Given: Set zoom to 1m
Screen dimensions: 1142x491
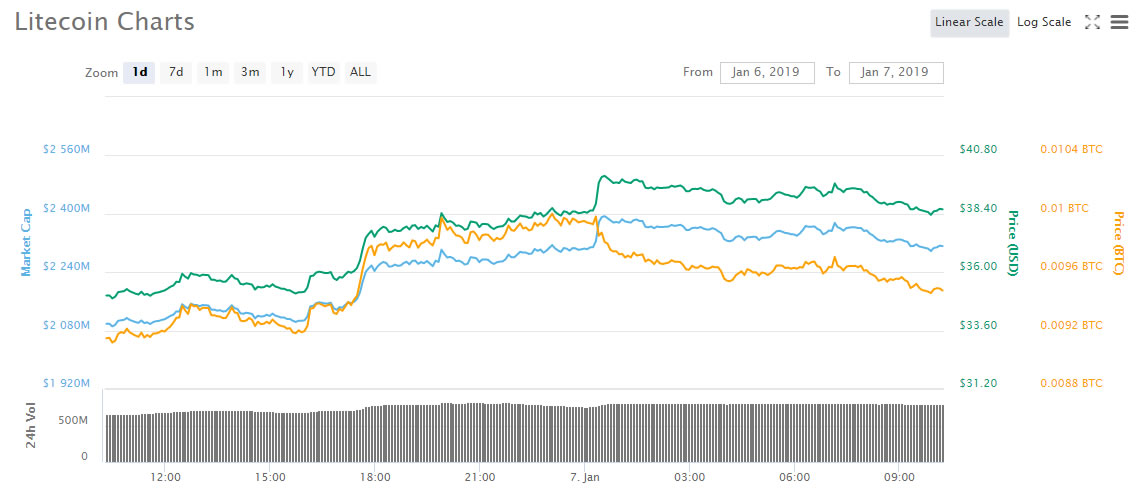Looking at the screenshot, I should (x=213, y=72).
